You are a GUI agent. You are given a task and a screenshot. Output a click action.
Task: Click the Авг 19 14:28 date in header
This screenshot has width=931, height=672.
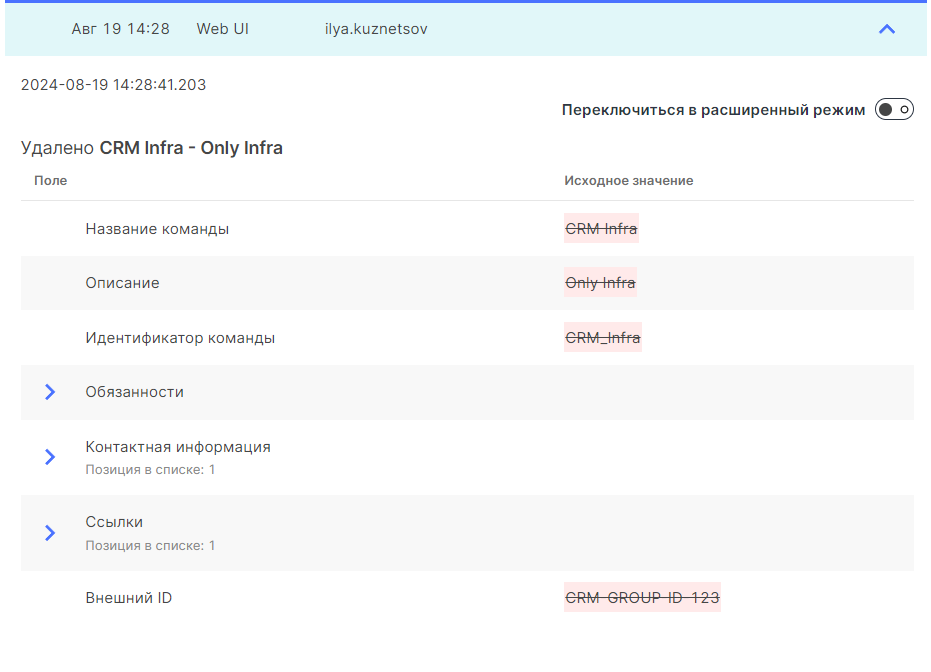(x=120, y=29)
